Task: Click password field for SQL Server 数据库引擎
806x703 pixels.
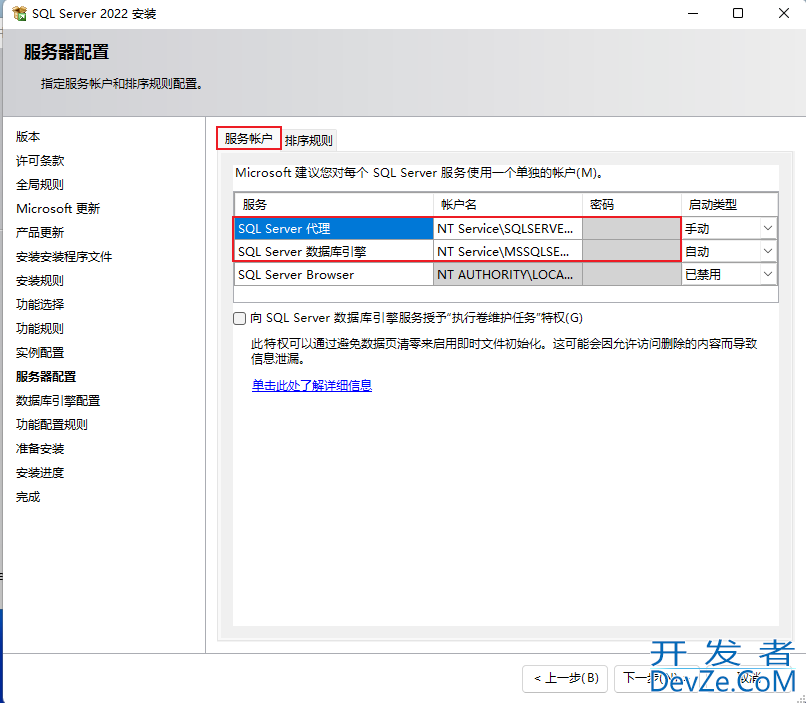Action: click(x=632, y=251)
